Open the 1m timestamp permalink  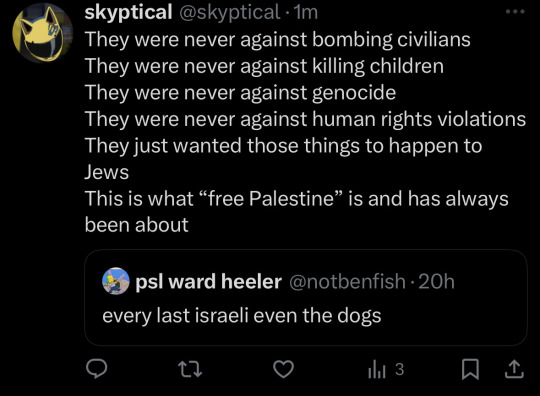click(x=304, y=12)
